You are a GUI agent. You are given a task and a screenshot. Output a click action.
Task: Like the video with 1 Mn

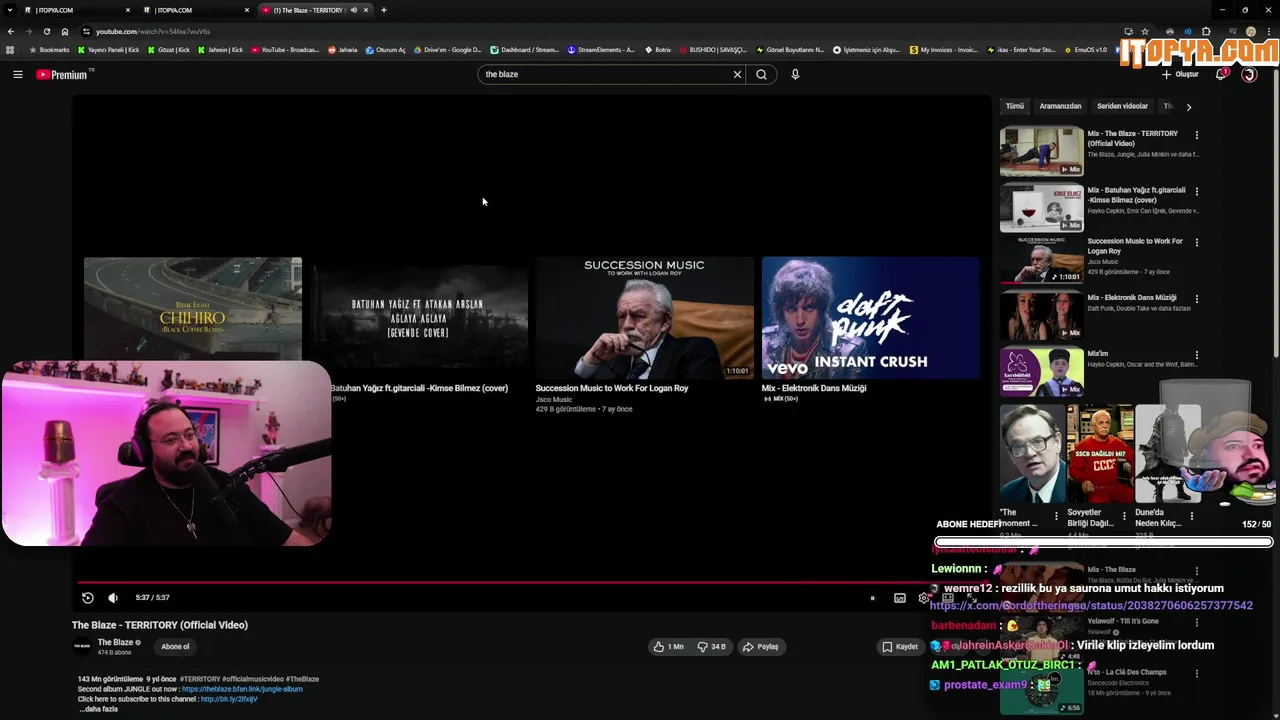pyautogui.click(x=667, y=647)
